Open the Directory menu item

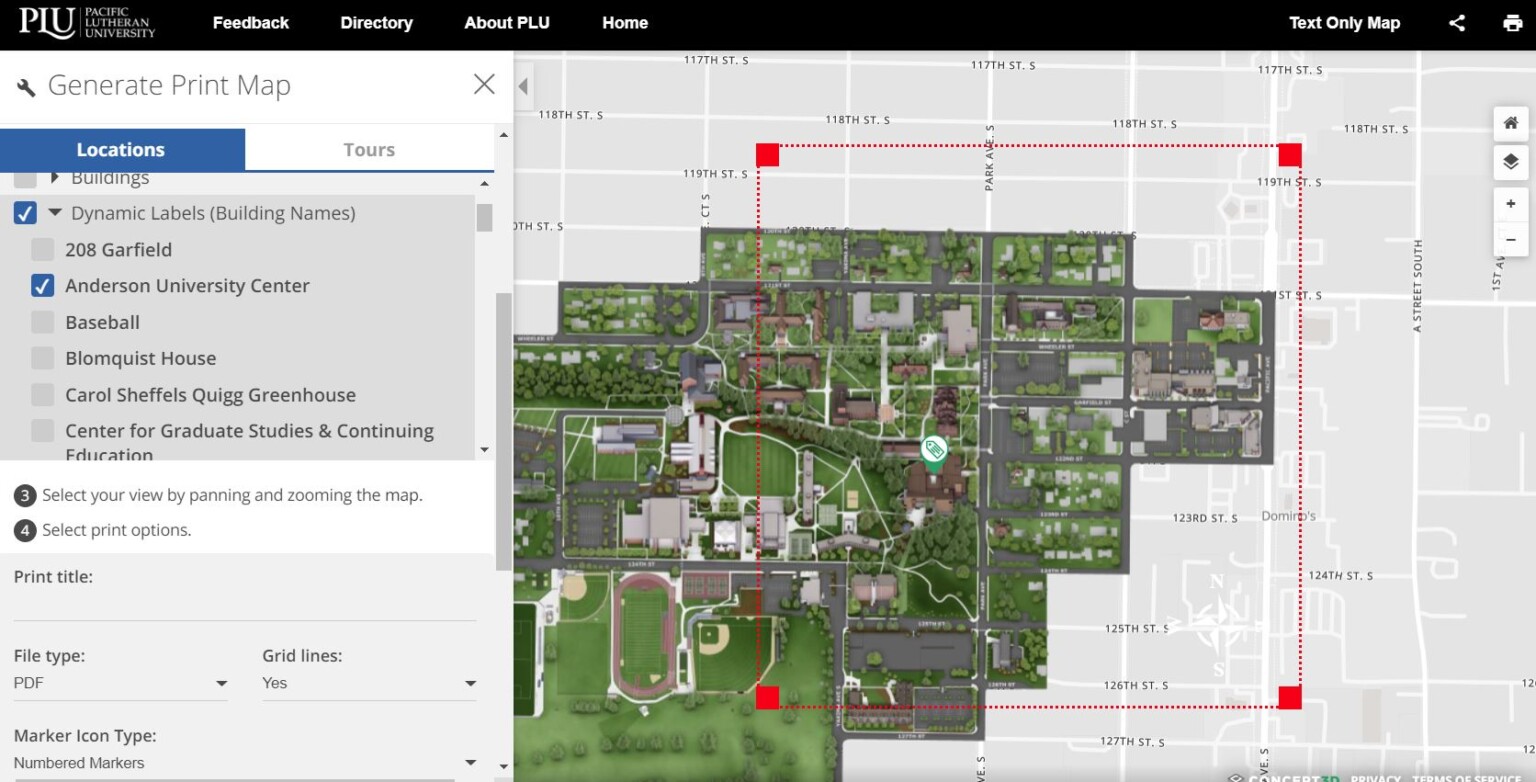pos(376,22)
